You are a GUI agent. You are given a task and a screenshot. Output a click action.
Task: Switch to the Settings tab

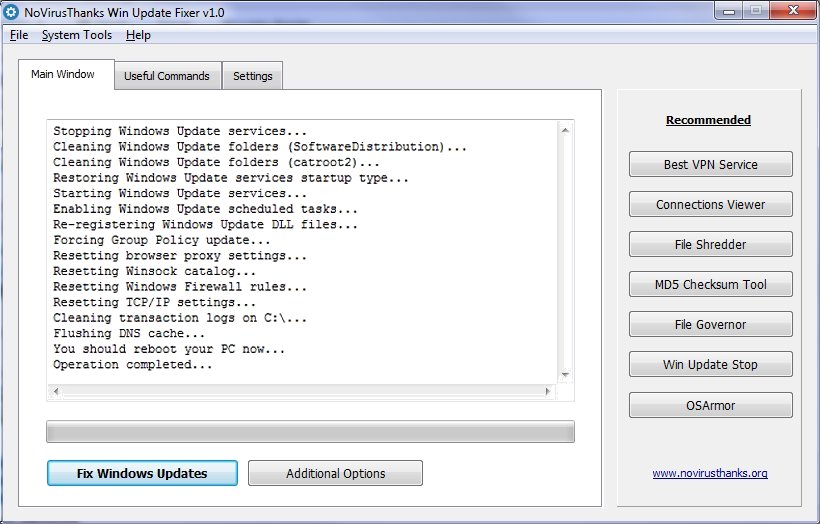253,76
